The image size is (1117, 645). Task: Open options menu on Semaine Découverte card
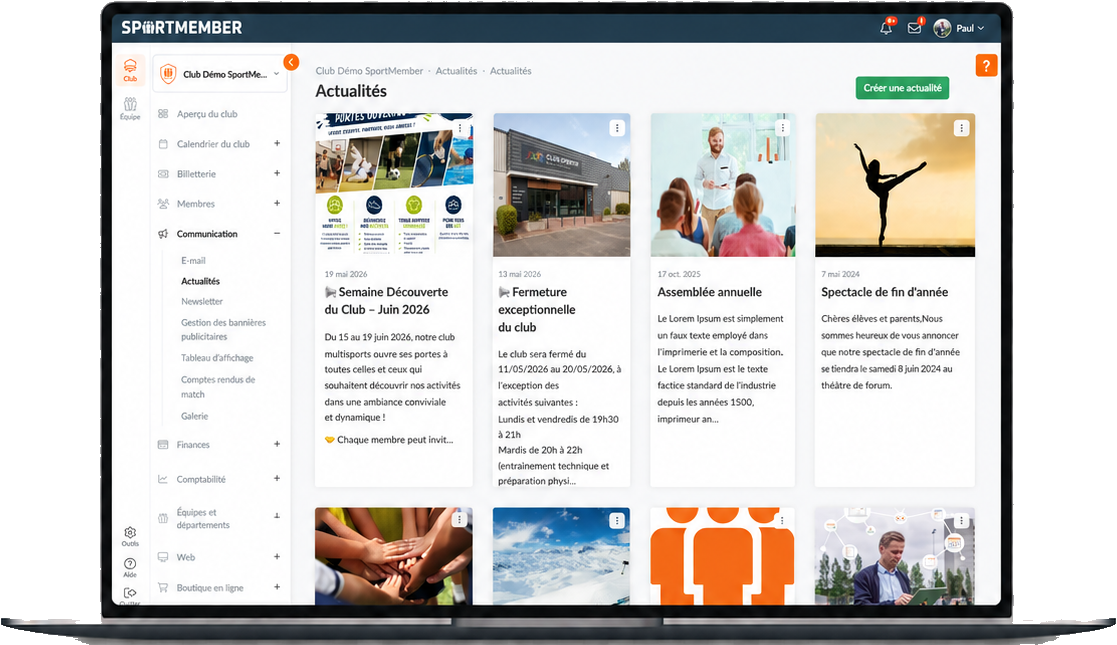pos(459,128)
